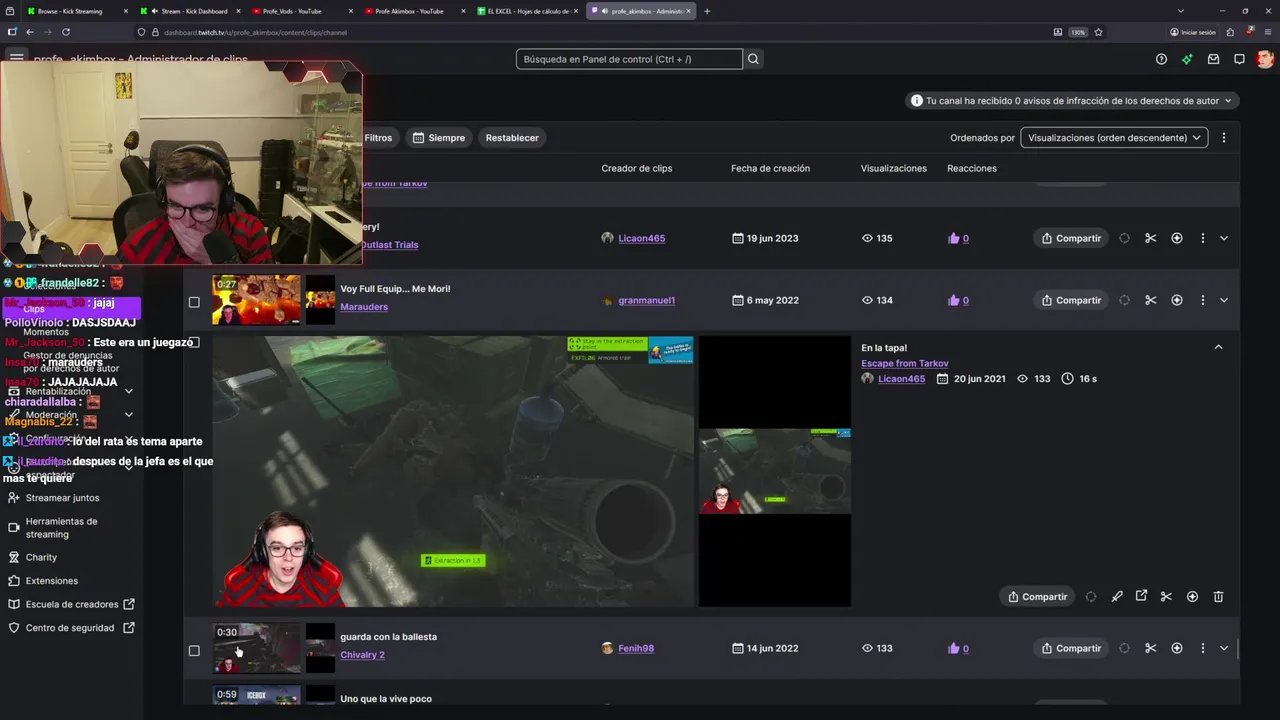Click the Restablecer button
Image resolution: width=1280 pixels, height=720 pixels.
point(512,138)
